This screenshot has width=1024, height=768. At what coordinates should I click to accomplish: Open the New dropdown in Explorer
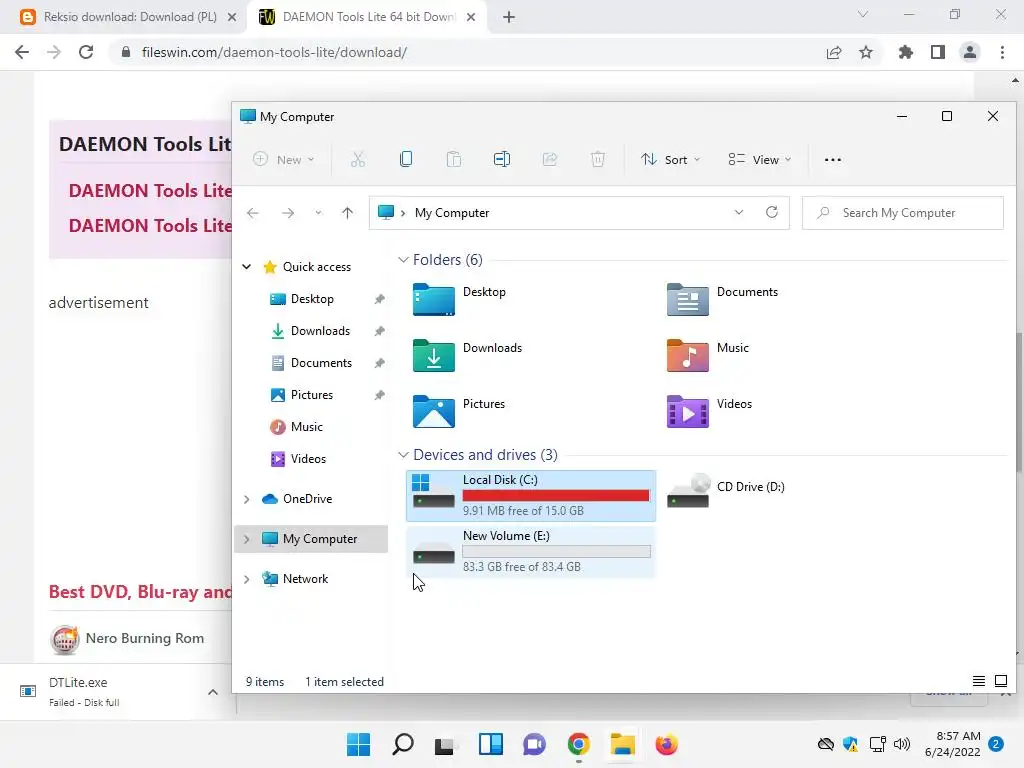[x=285, y=159]
